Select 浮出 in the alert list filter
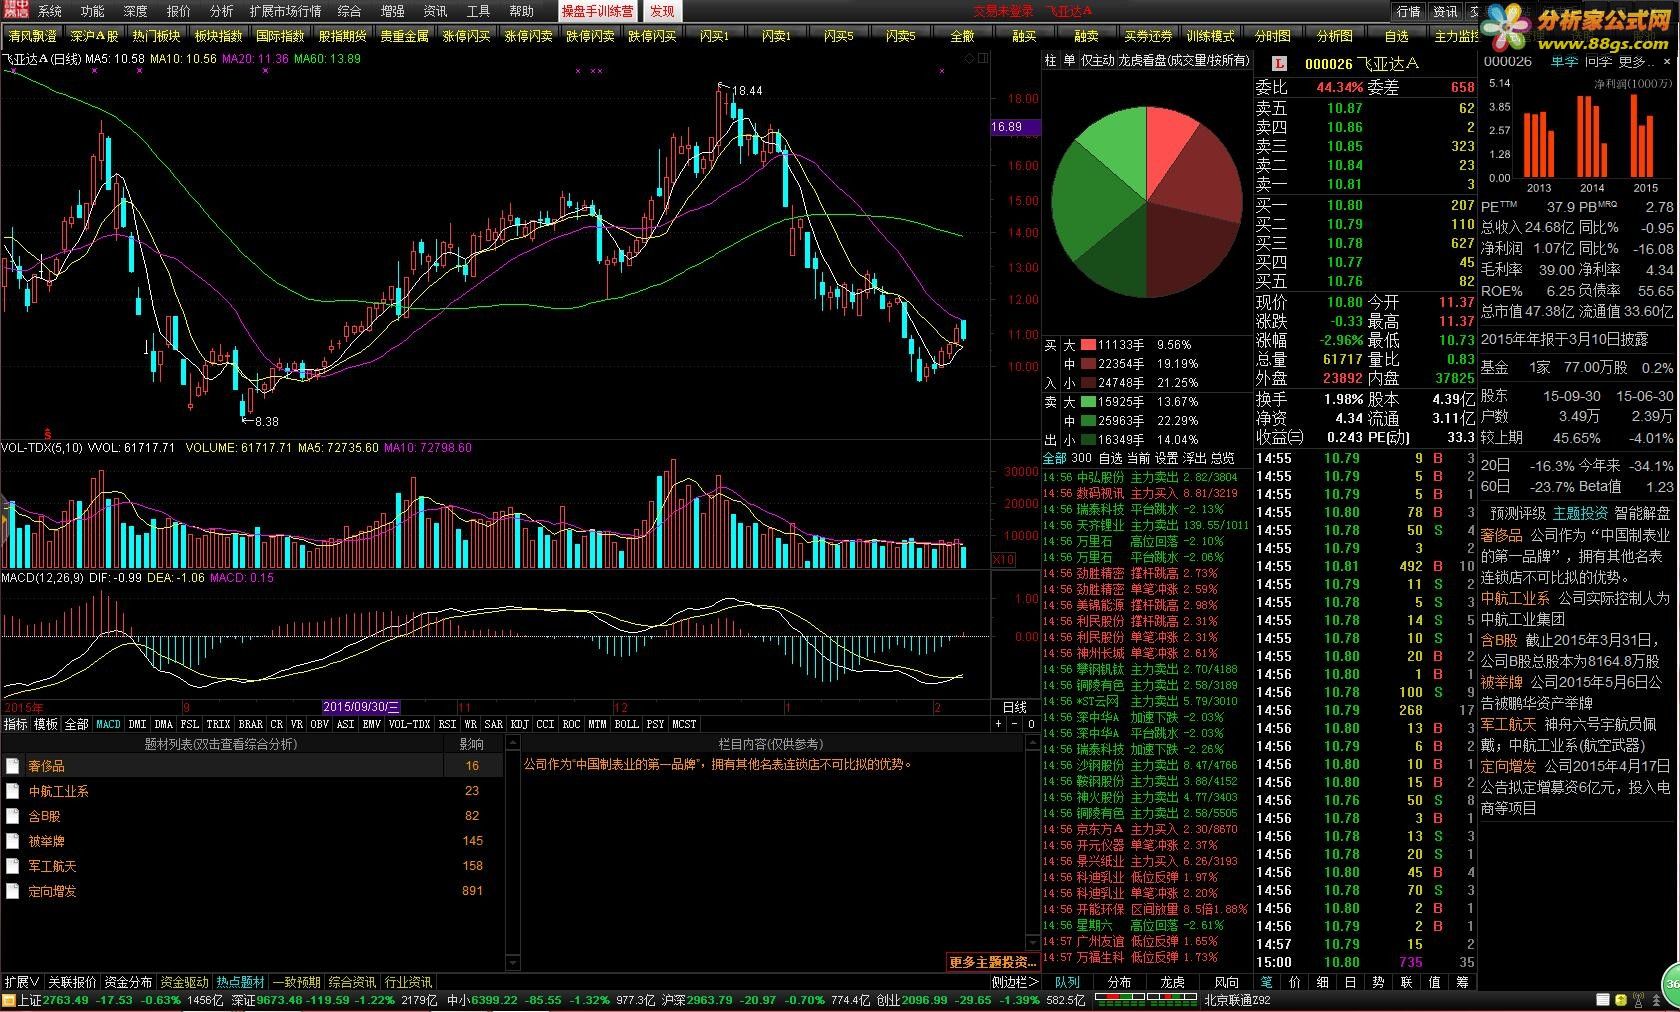 tap(1194, 458)
